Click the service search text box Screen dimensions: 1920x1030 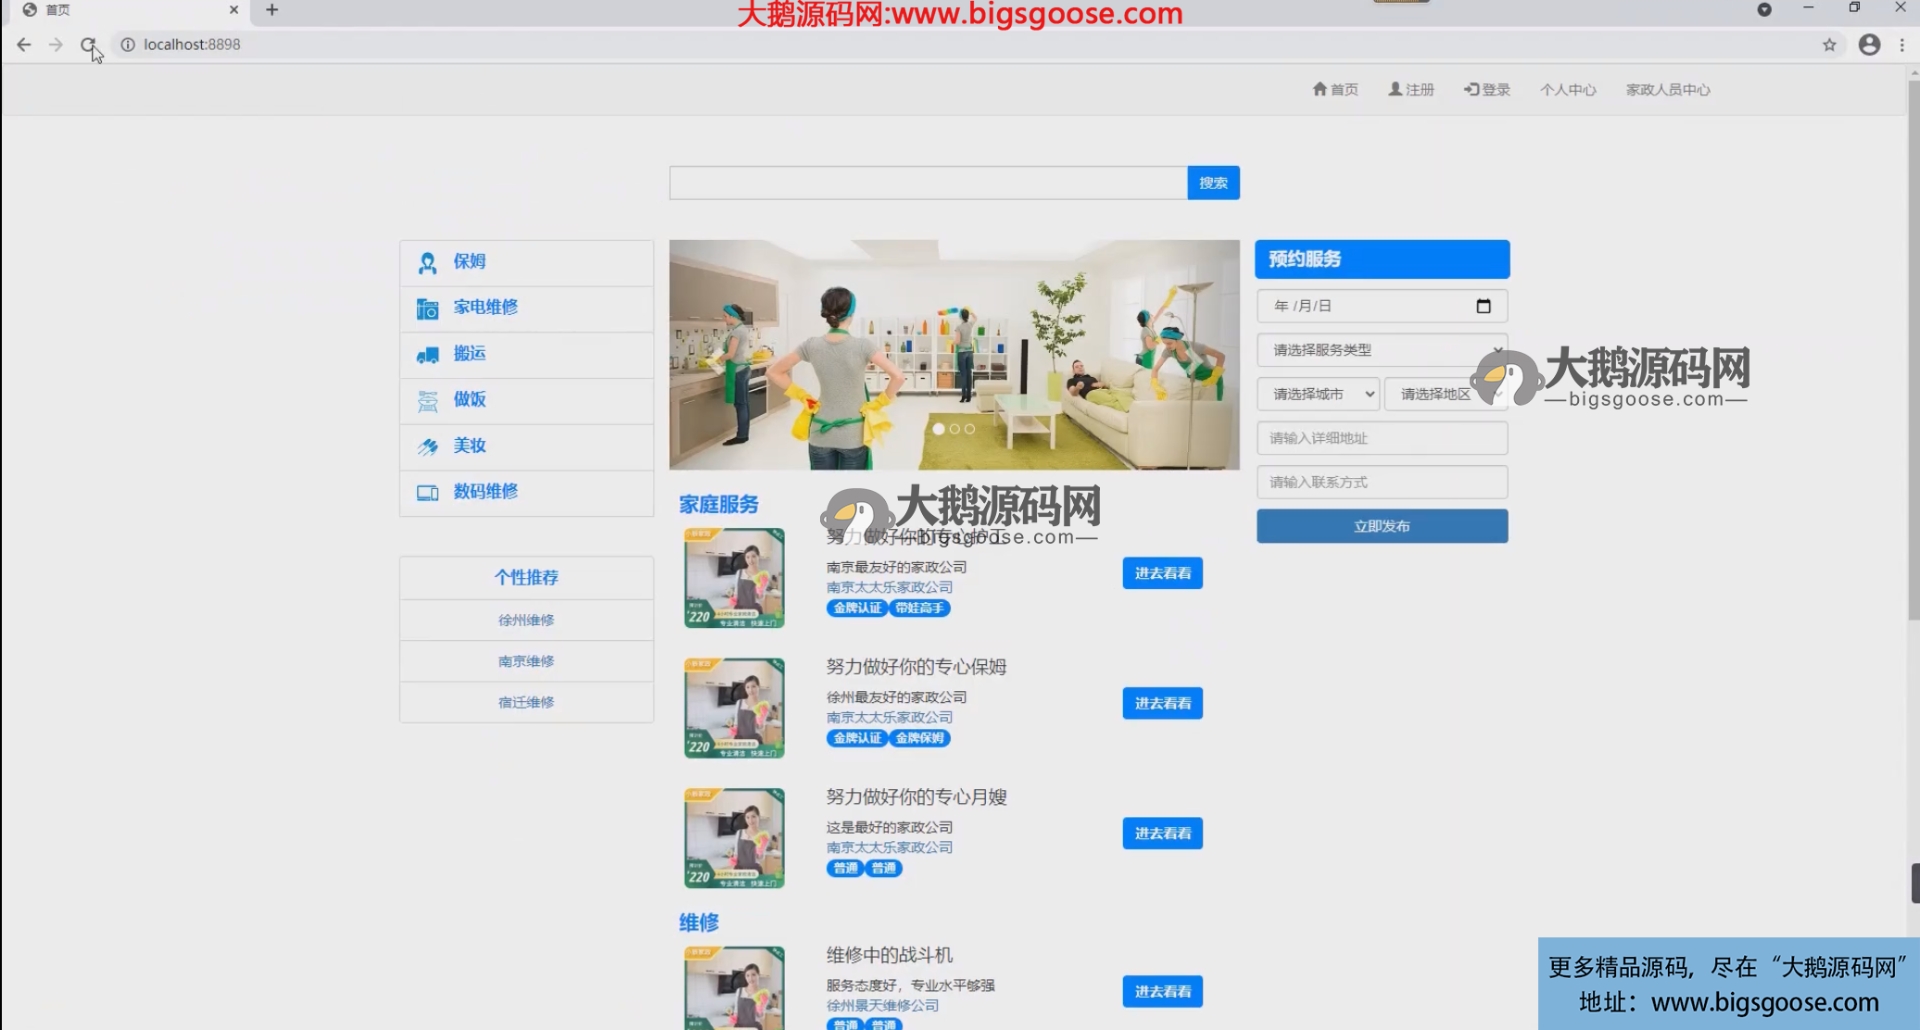point(928,183)
